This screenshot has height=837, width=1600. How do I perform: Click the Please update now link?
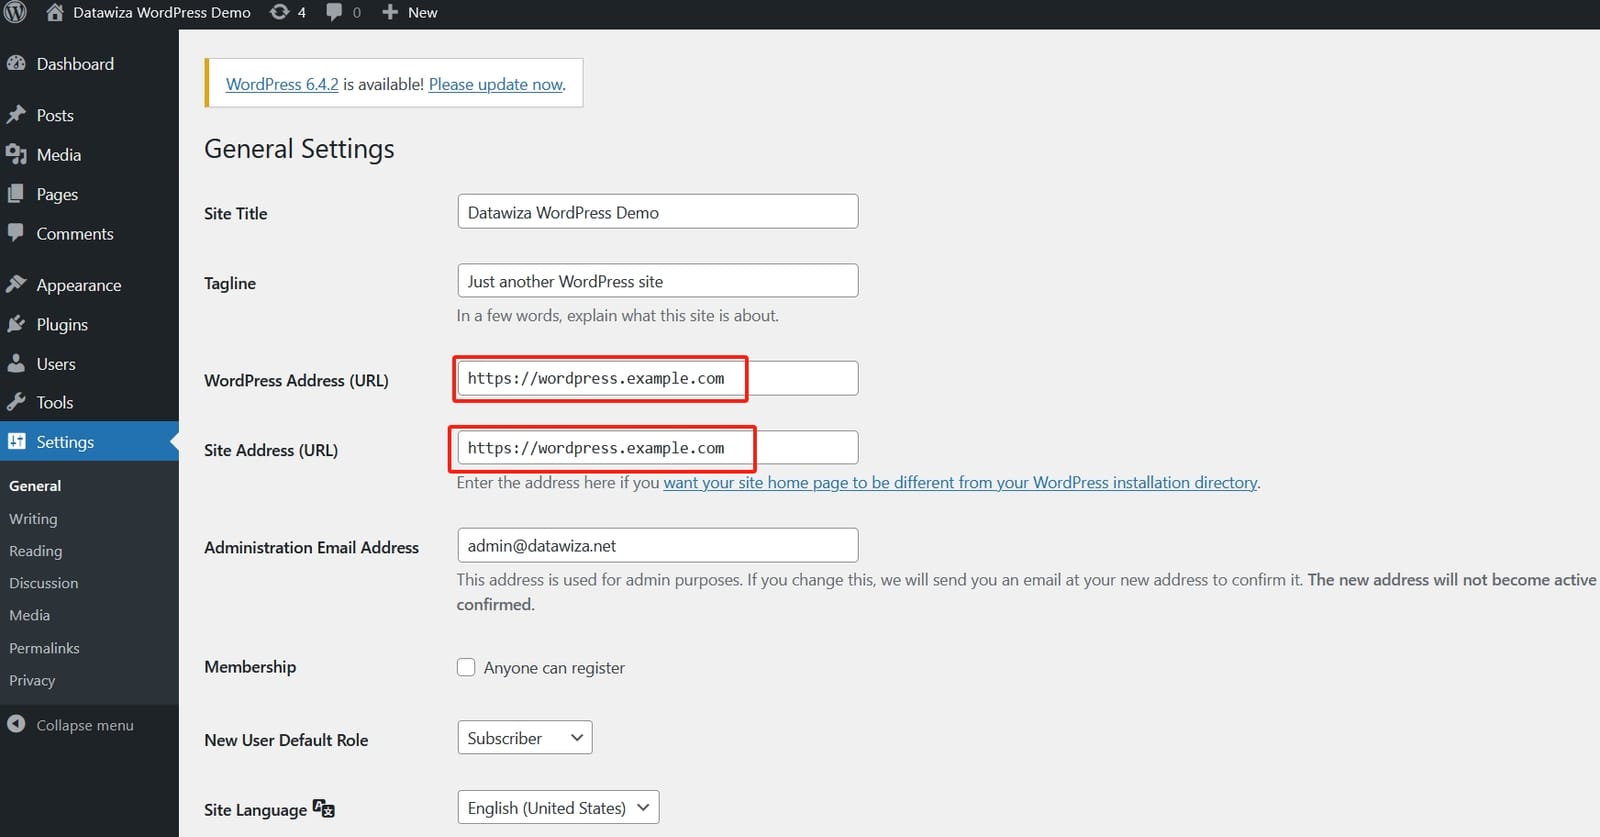(496, 84)
